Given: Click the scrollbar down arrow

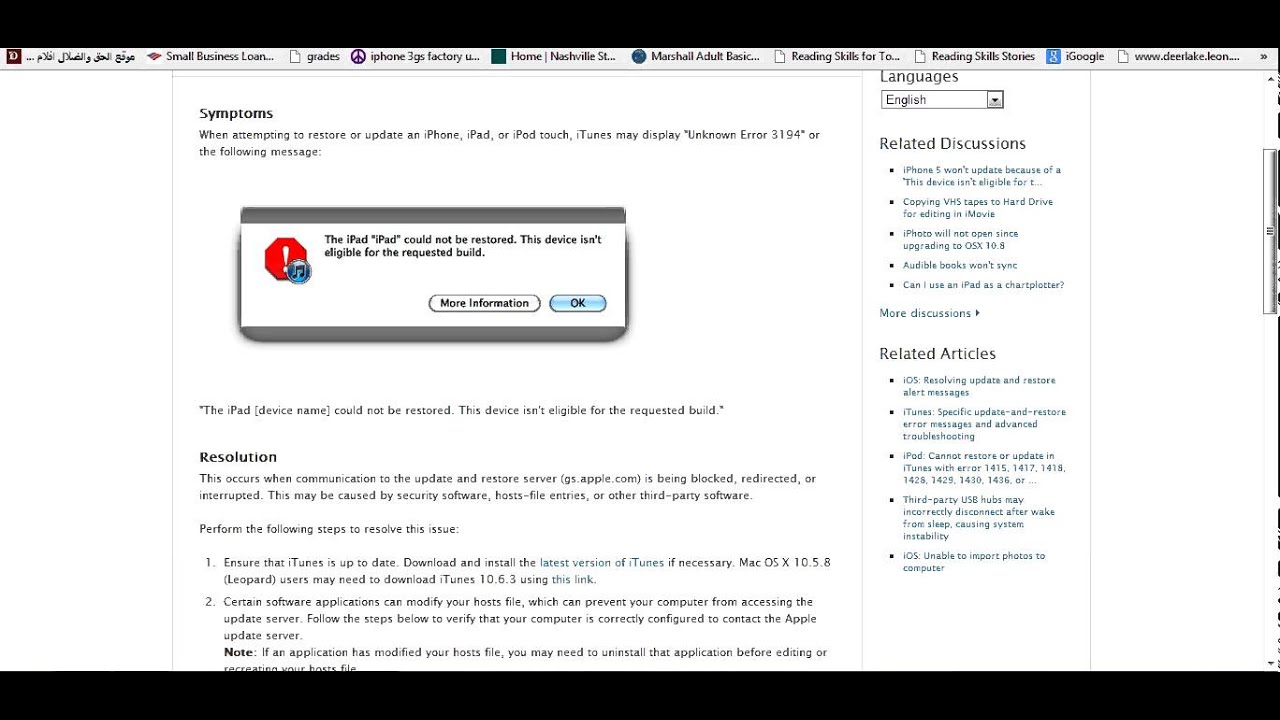Looking at the screenshot, I should 1271,663.
